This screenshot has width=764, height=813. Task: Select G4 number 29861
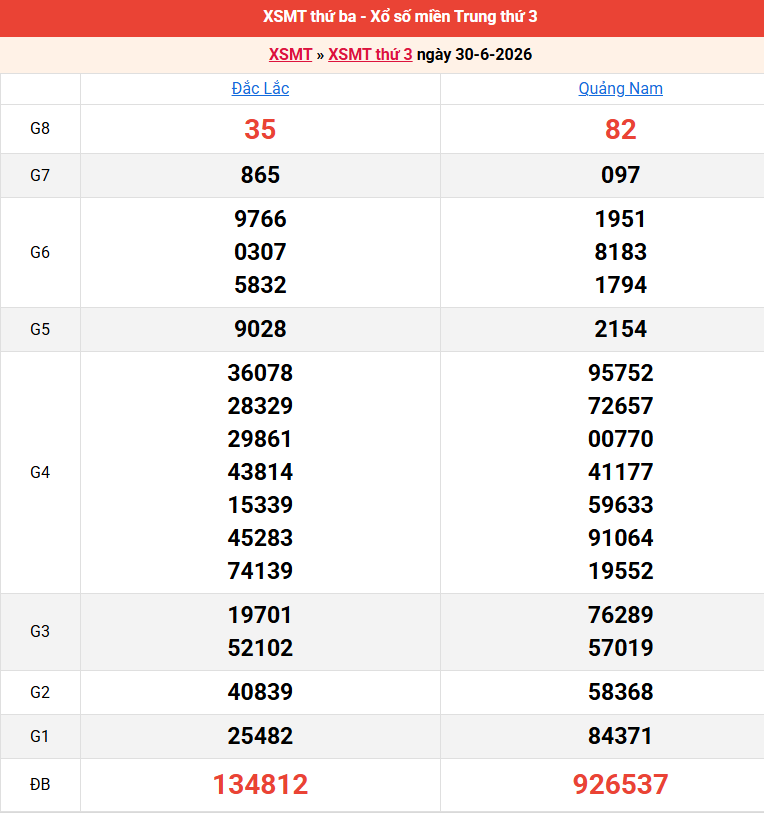pyautogui.click(x=260, y=439)
